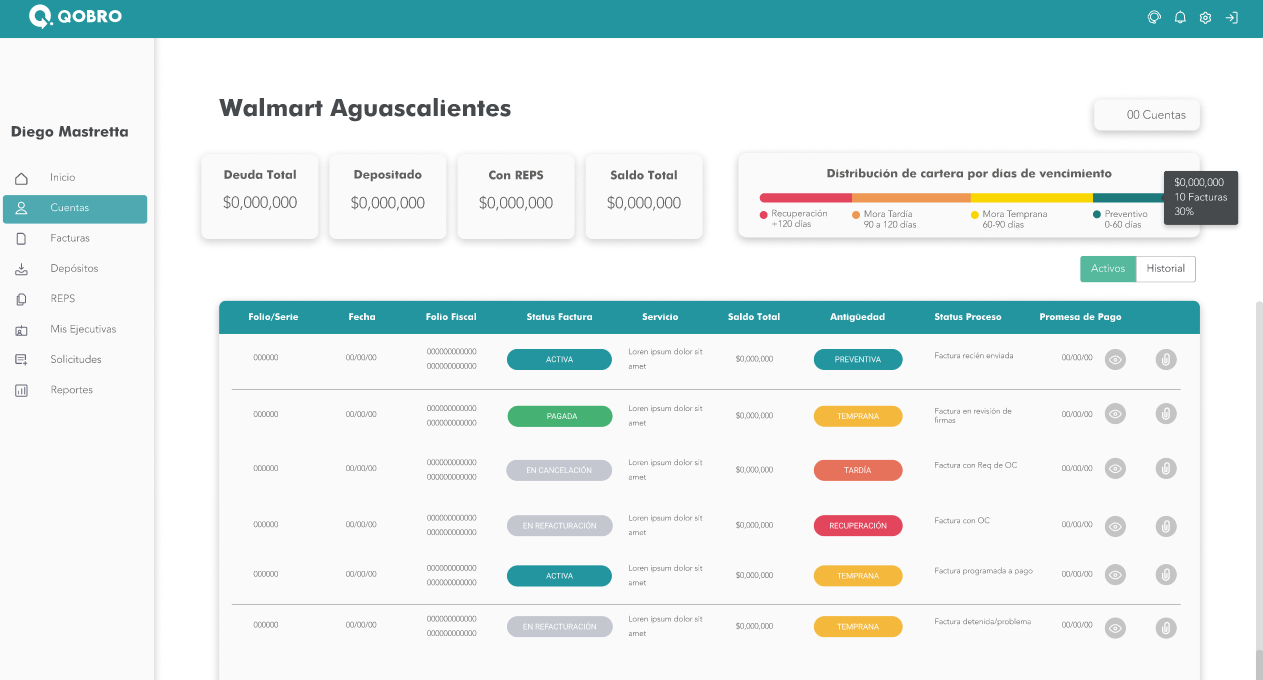Screen dimensions: 1263x680
Task: Open the support headset icon in top bar
Action: coord(1154,17)
